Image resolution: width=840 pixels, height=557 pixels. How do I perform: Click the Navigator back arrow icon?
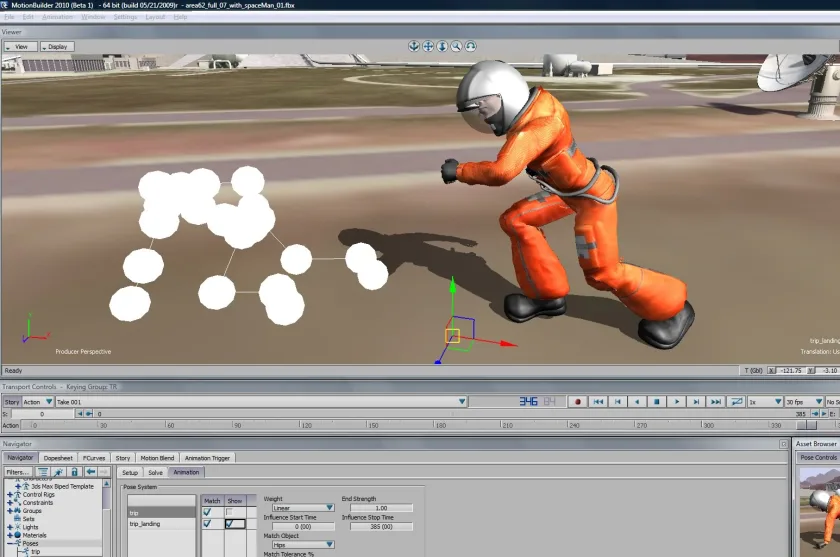tap(91, 472)
